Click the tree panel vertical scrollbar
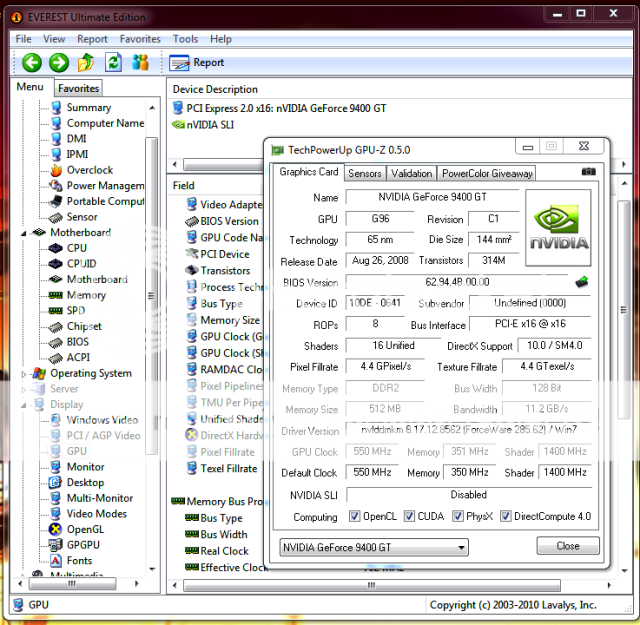Image resolution: width=640 pixels, height=625 pixels. pos(151,296)
